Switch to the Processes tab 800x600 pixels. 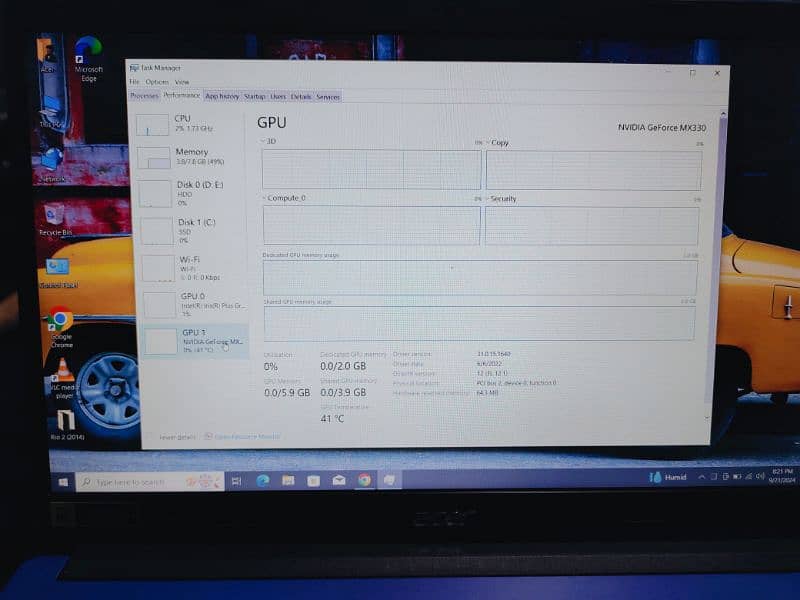[144, 97]
